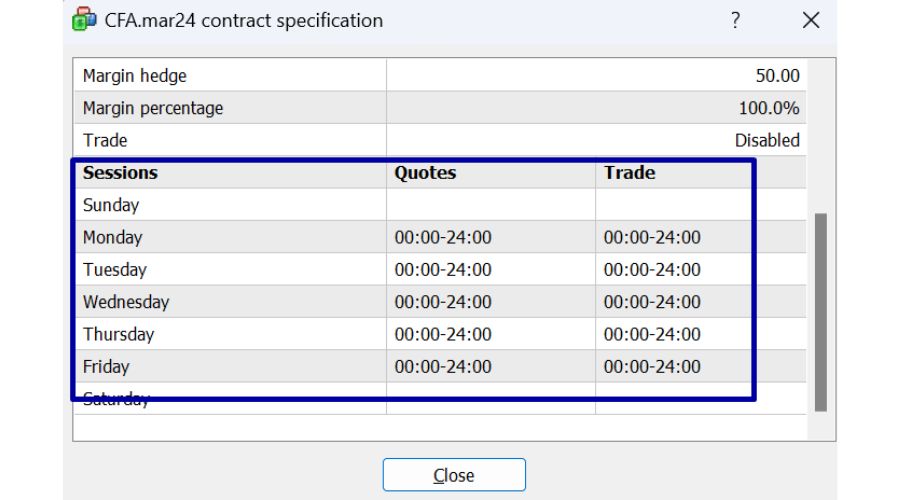This screenshot has width=900, height=500.
Task: Click Wednesday trade time 00:00-24:00
Action: pyautogui.click(x=652, y=302)
